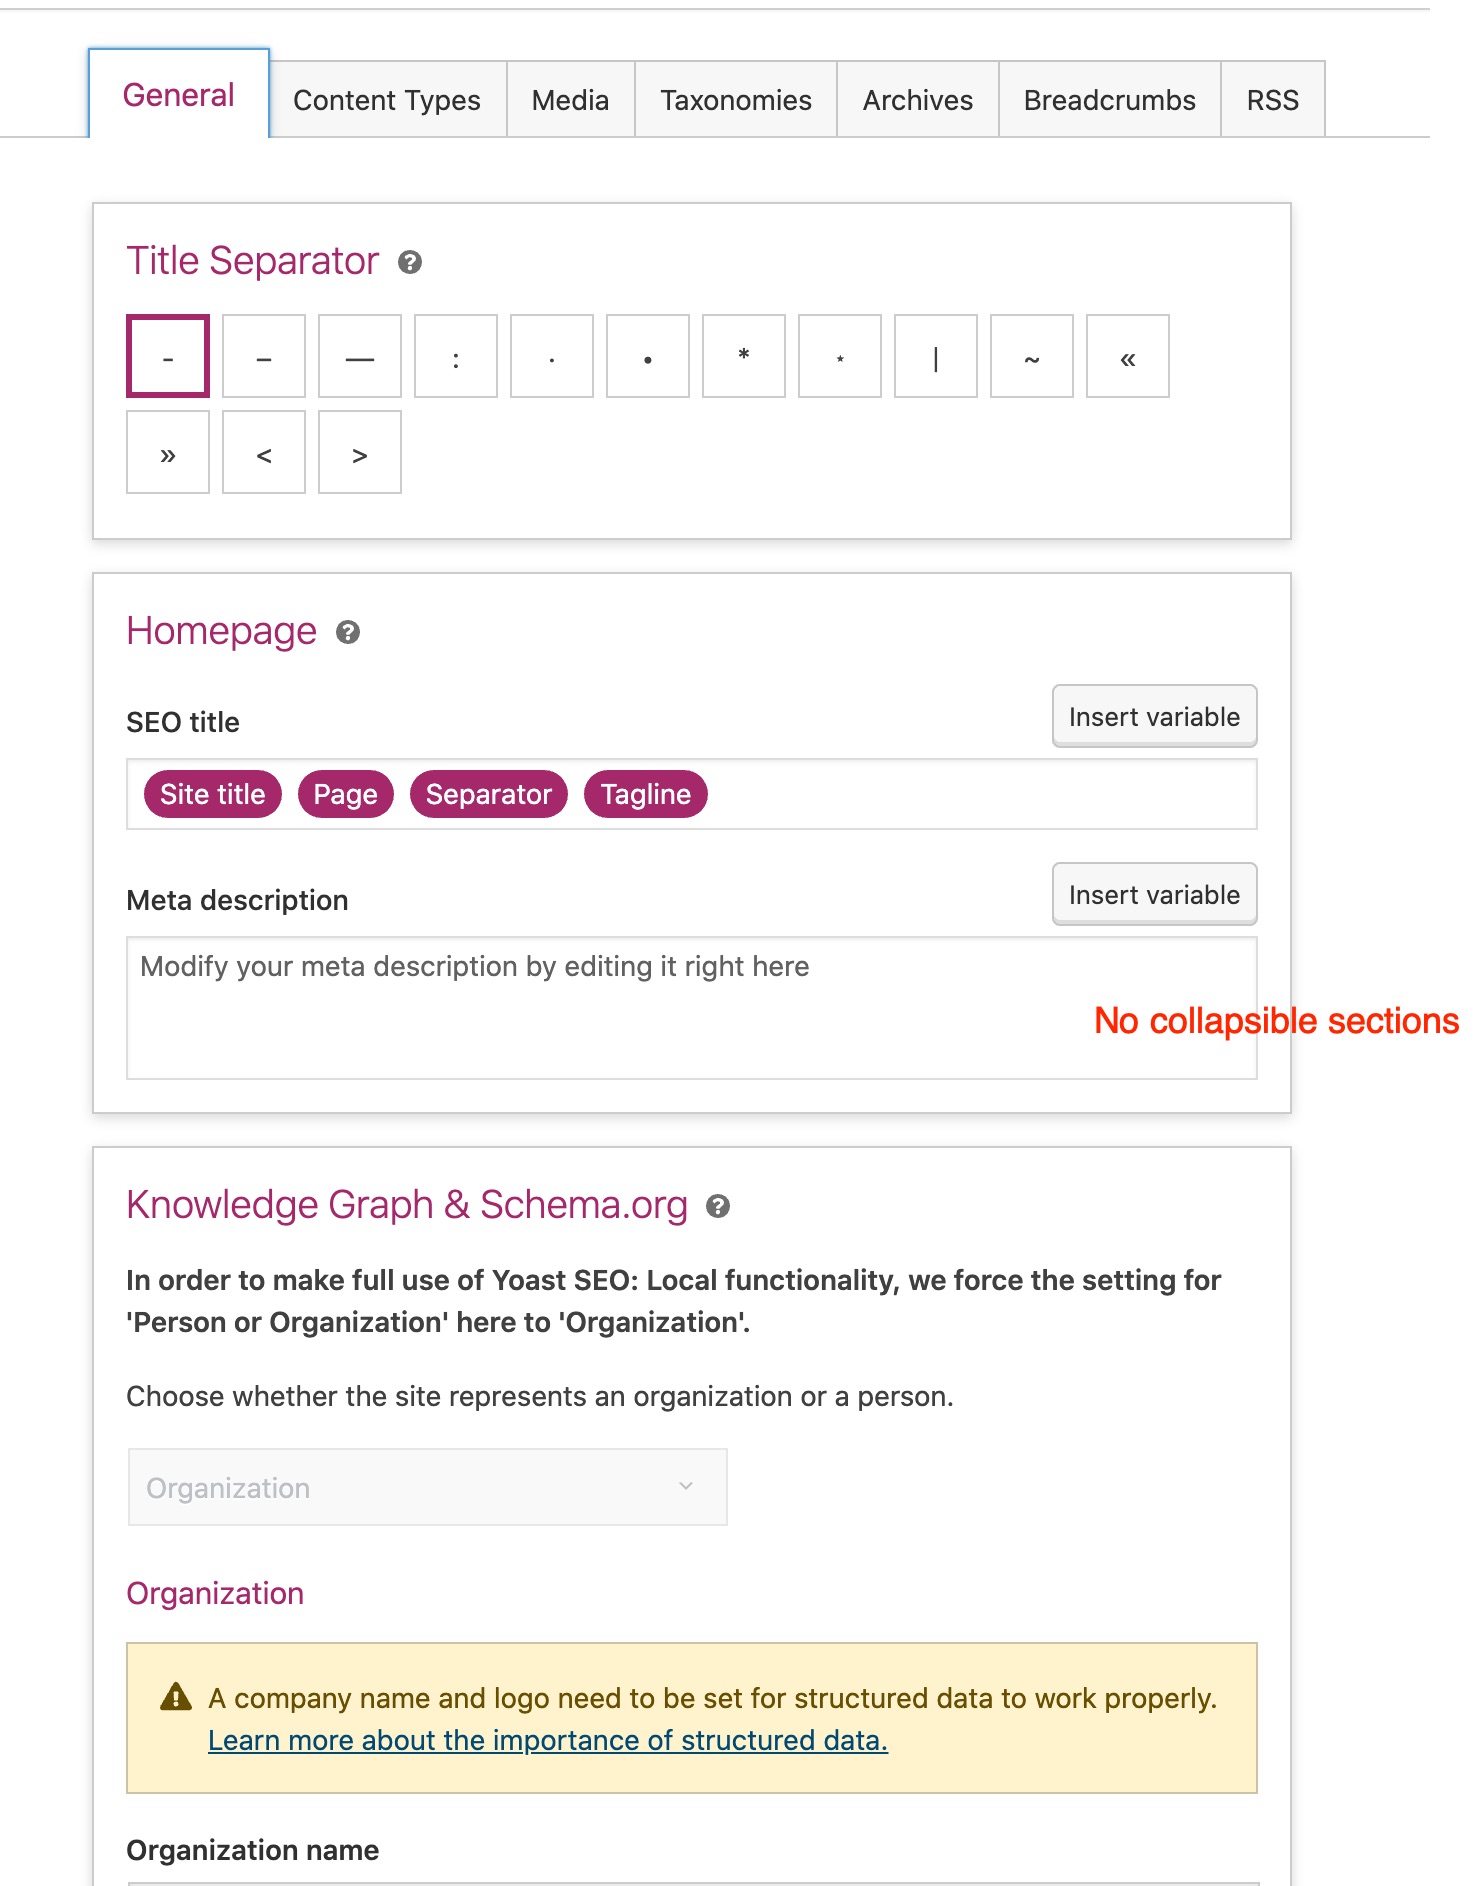
Task: Insert variable for SEO title
Action: click(1154, 716)
